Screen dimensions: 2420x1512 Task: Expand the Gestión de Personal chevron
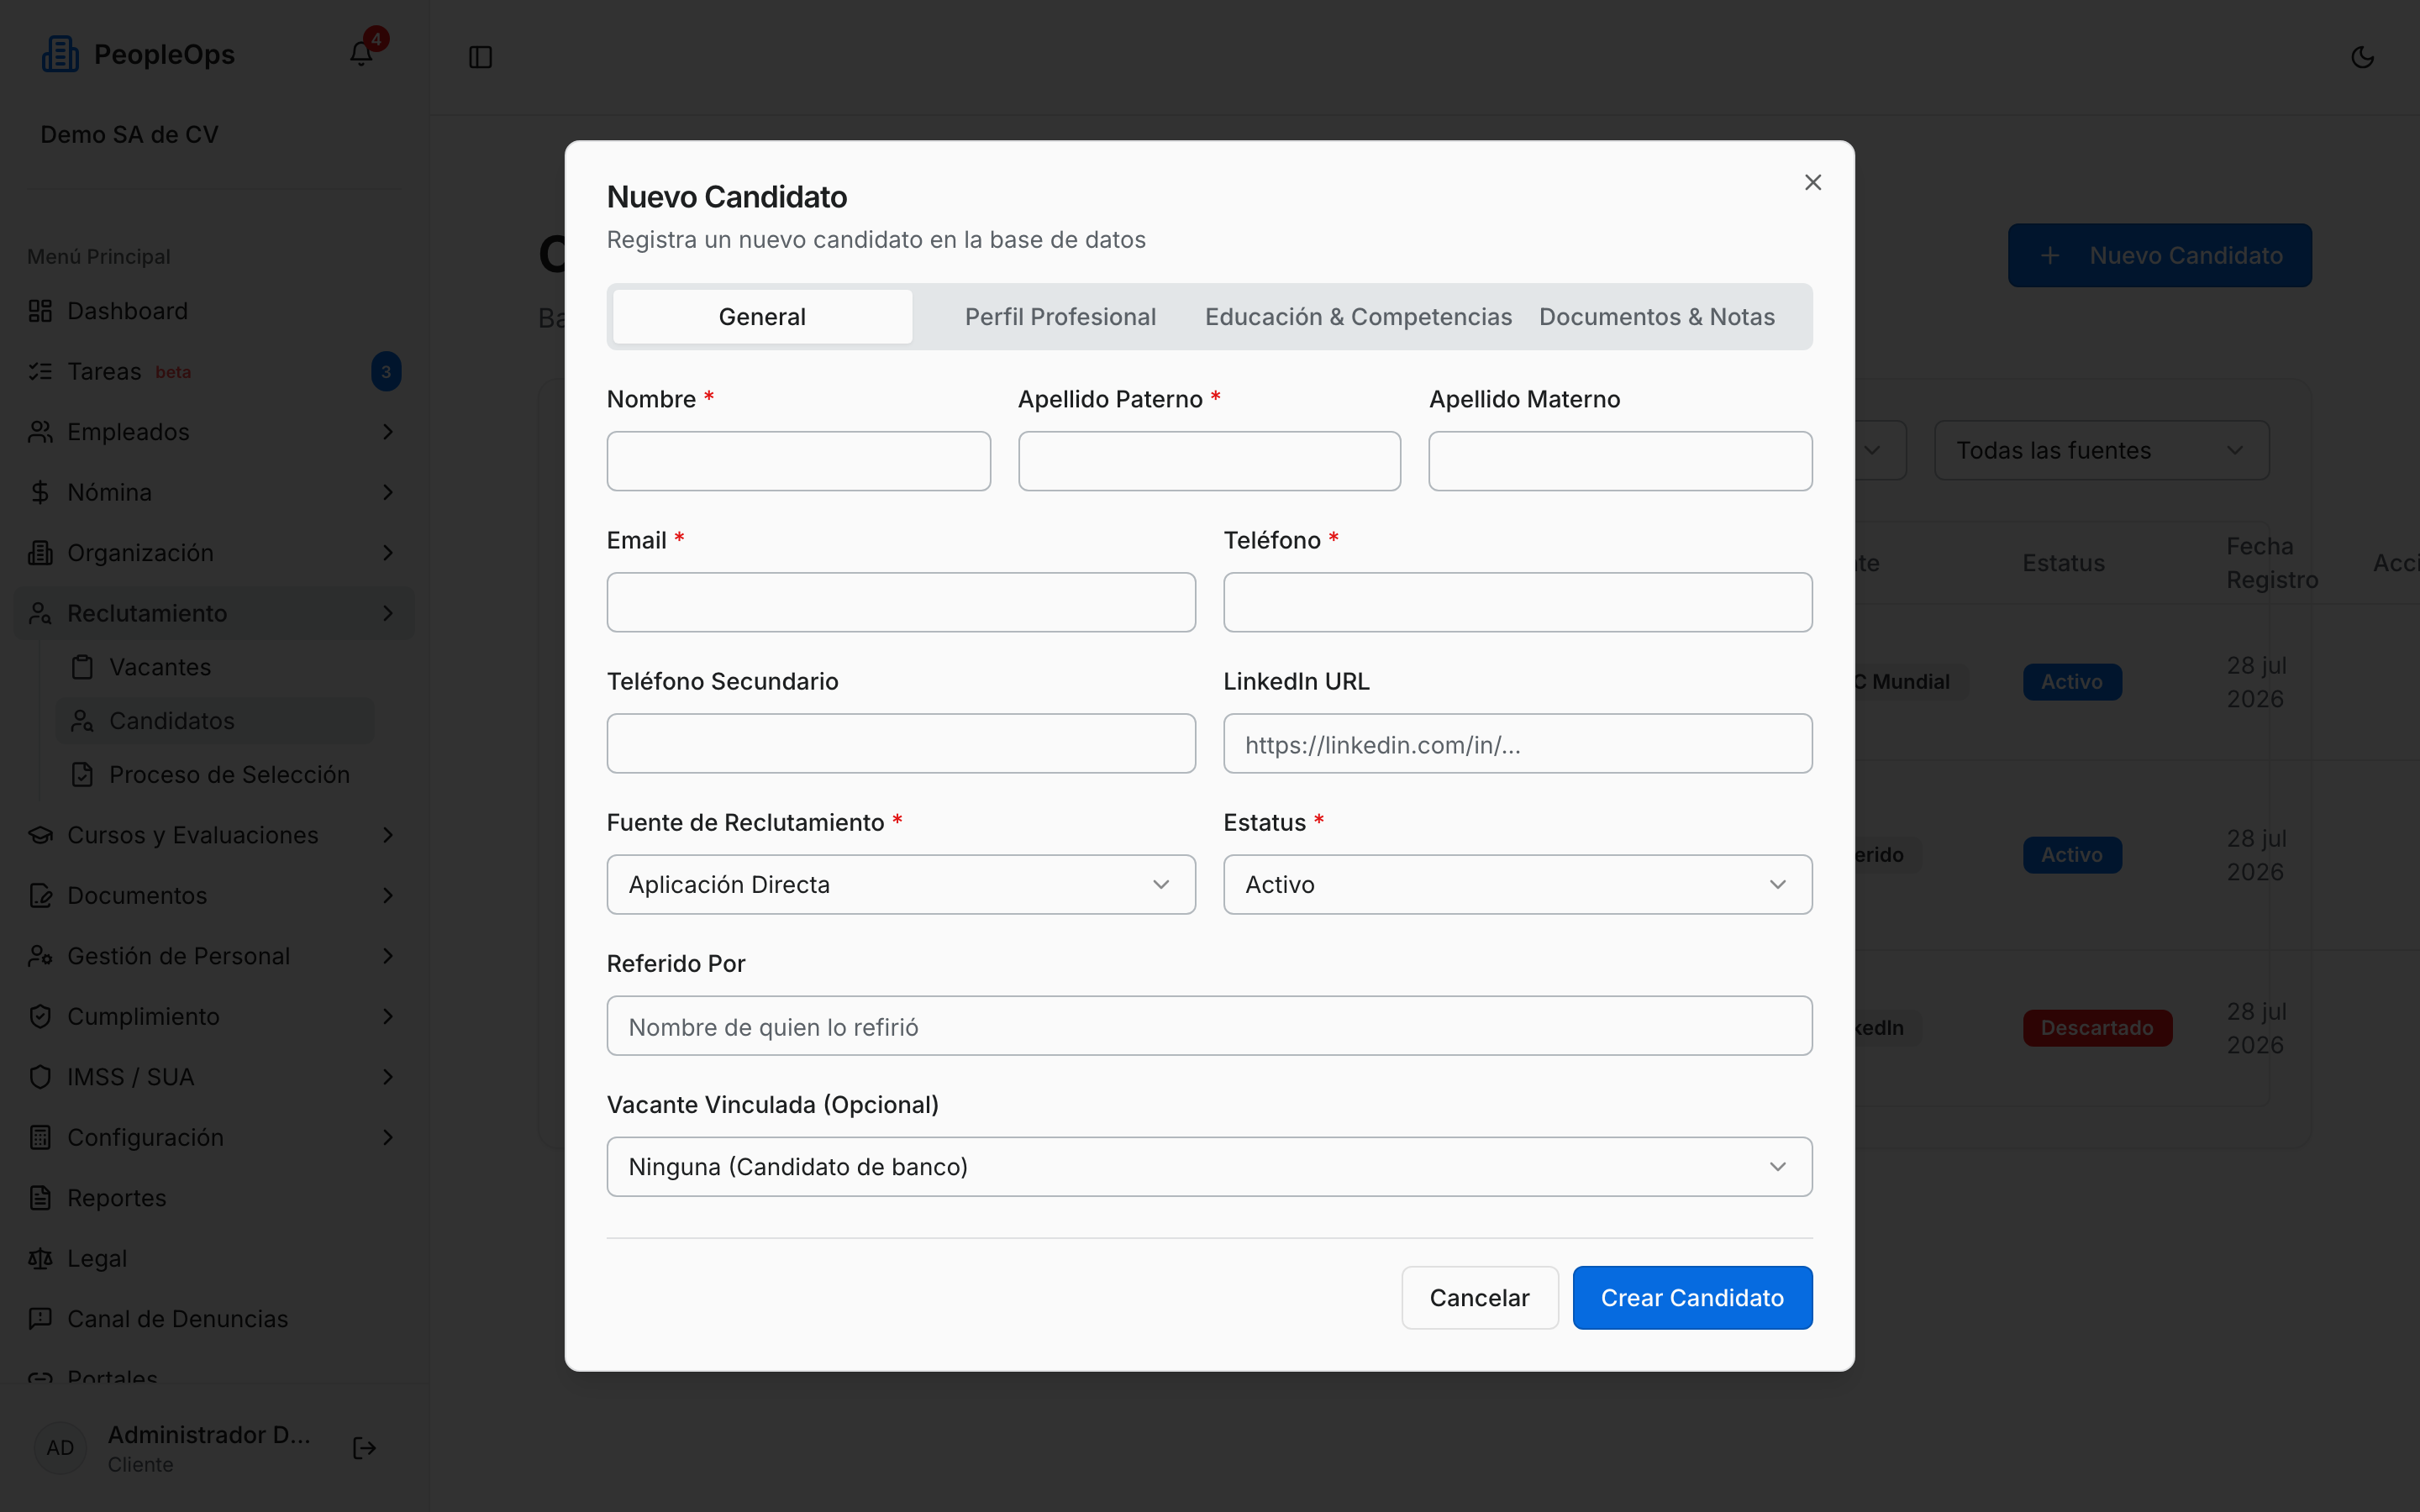pos(388,956)
